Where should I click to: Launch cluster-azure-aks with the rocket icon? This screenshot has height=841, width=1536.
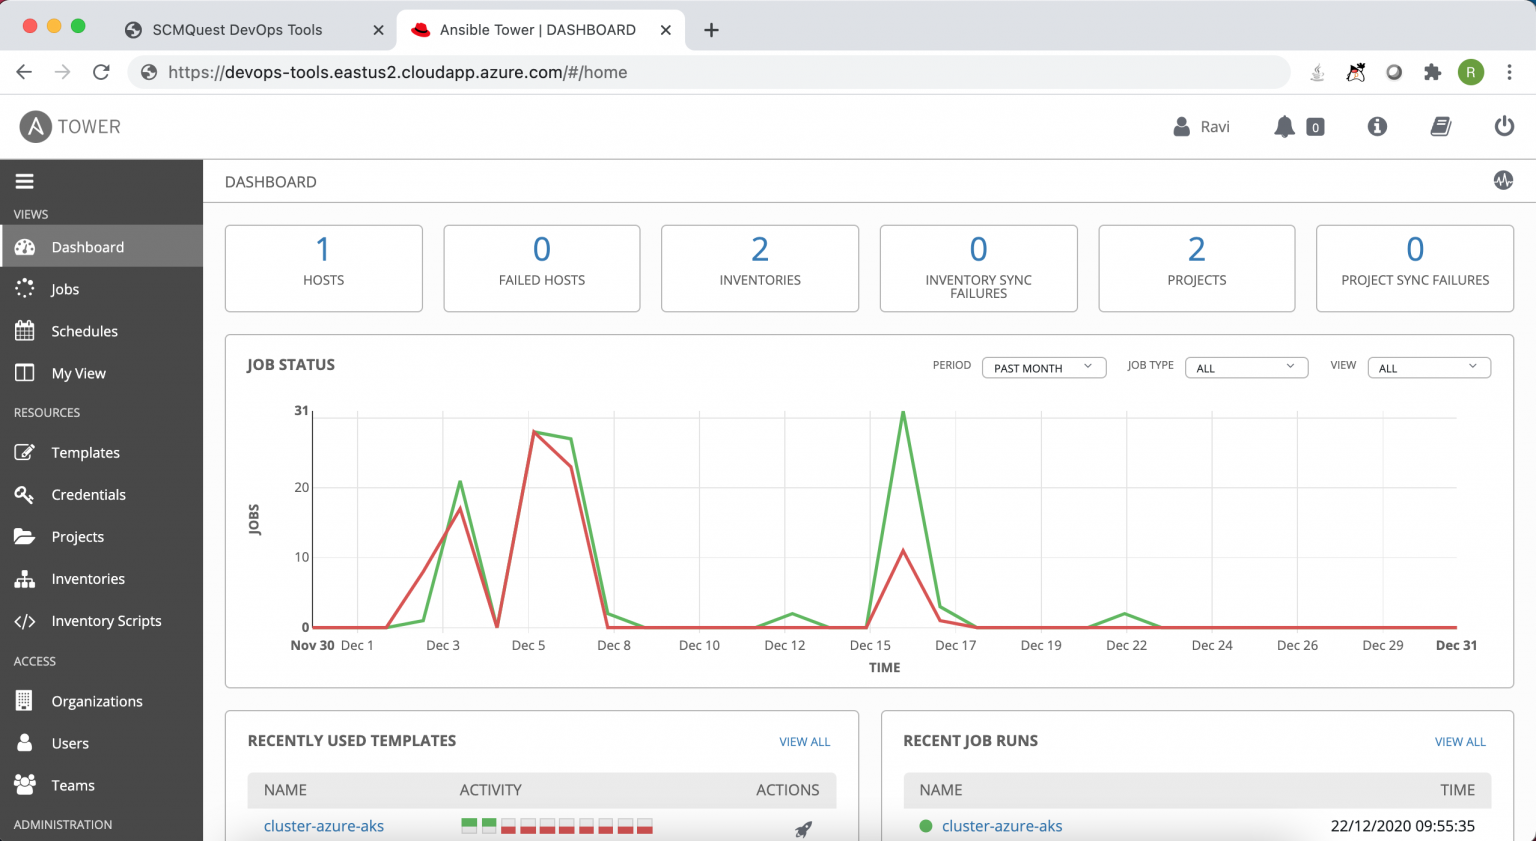[x=802, y=827]
